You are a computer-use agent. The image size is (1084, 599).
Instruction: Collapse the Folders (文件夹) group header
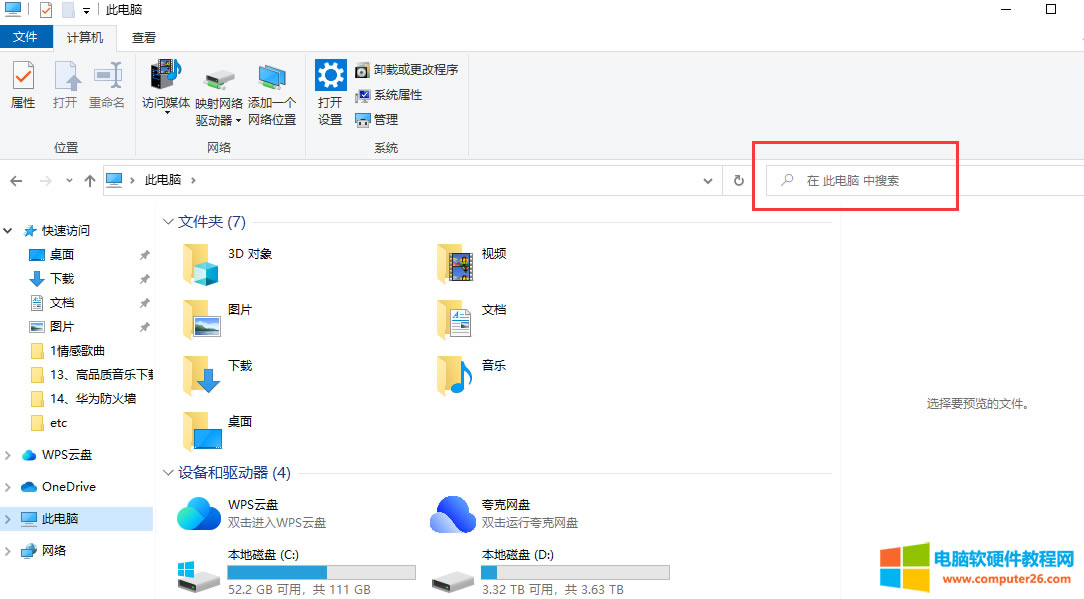168,222
